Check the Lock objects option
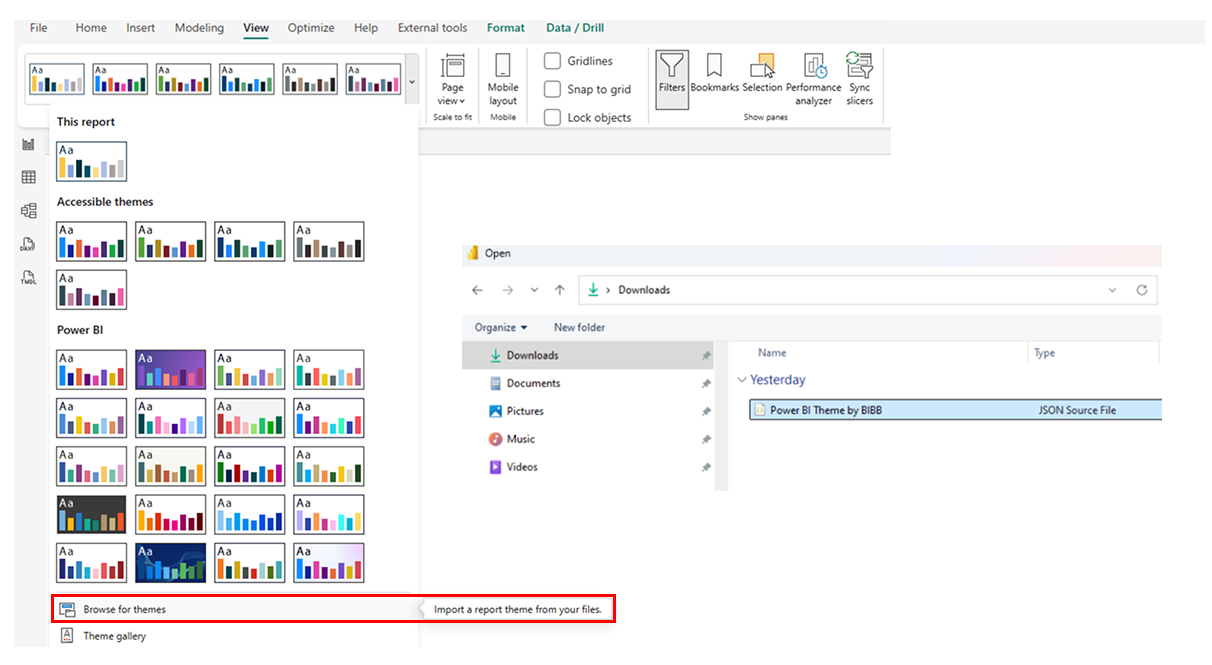 click(x=552, y=117)
